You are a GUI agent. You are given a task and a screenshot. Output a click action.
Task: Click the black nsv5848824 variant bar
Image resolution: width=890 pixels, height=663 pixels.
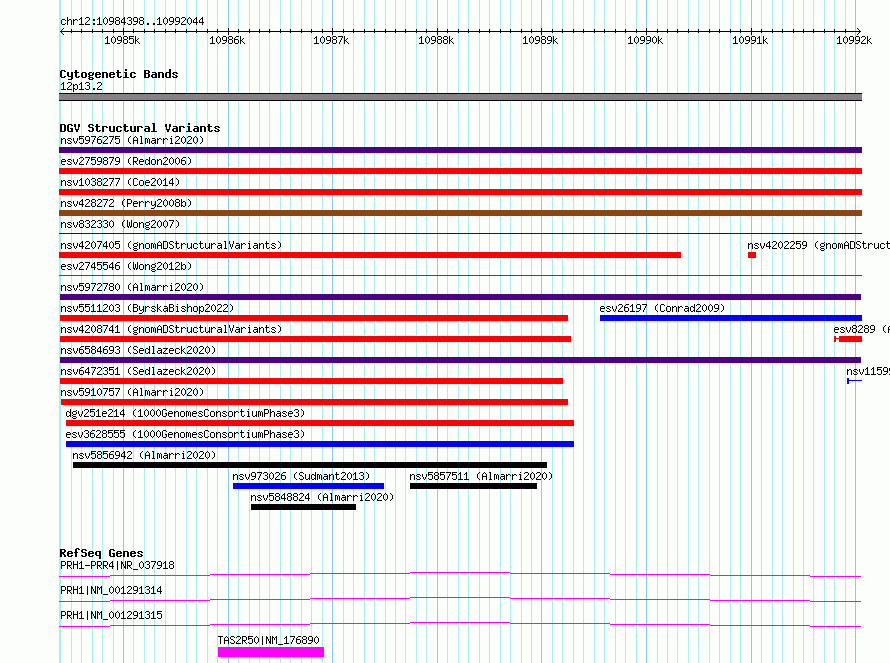tap(304, 507)
